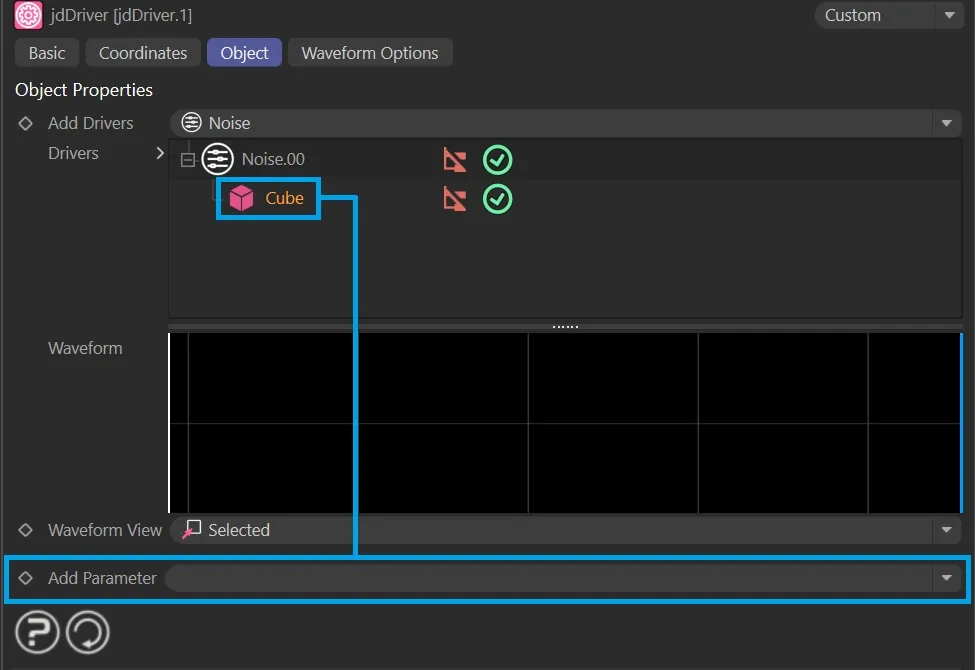Screen dimensions: 975x670
Task: Click the jdDriver gear icon in header
Action: 28,16
